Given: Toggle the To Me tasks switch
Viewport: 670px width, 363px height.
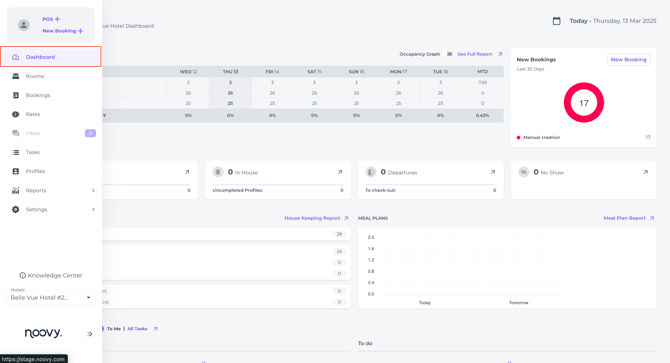Looking at the screenshot, I should [103, 328].
